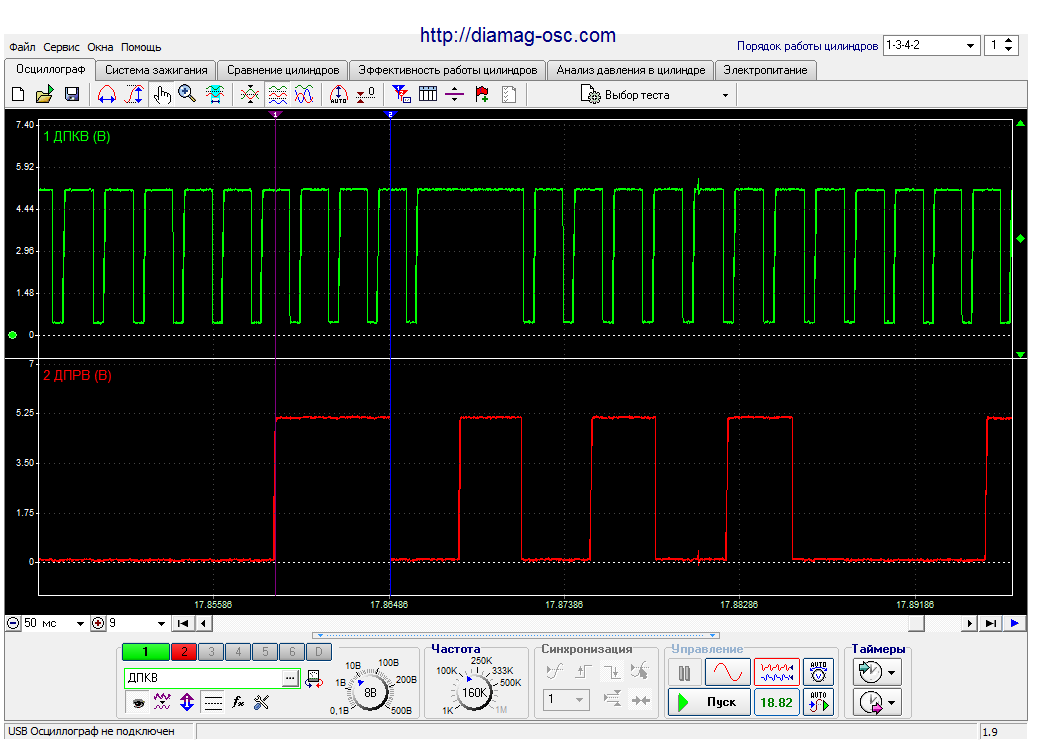Viewport: 1040px width, 744px height.
Task: Save the oscillogram with floppy disk icon
Action: pos(72,95)
